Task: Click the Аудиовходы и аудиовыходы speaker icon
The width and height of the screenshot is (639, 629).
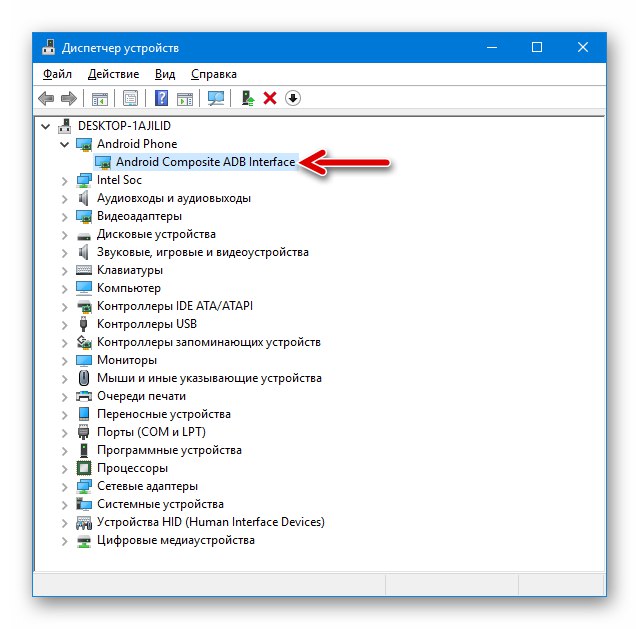Action: click(84, 198)
